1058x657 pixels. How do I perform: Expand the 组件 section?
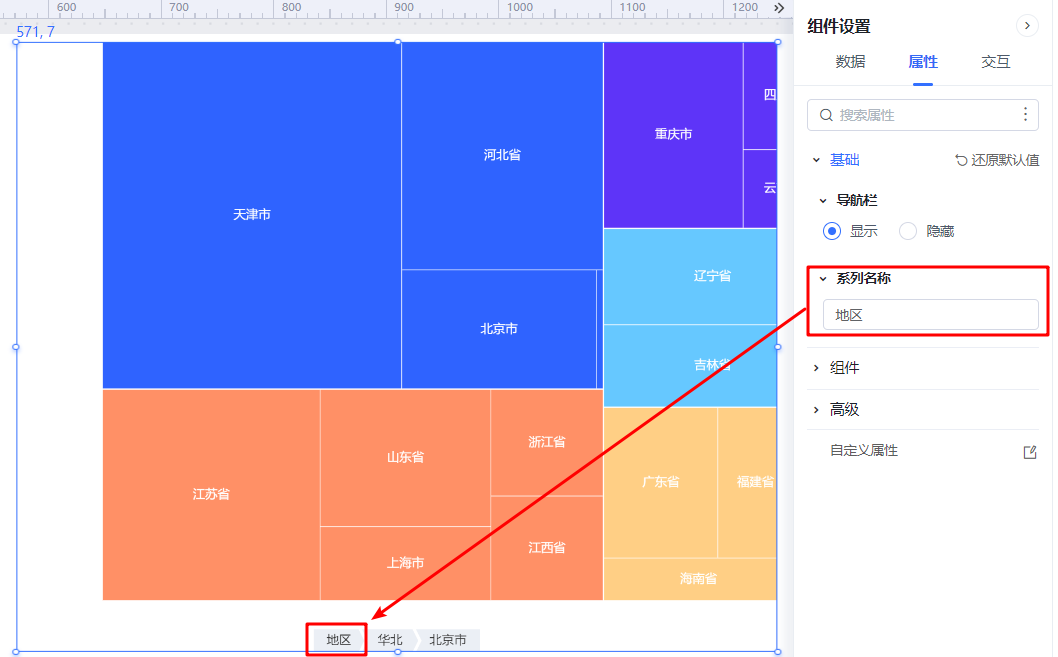point(816,368)
